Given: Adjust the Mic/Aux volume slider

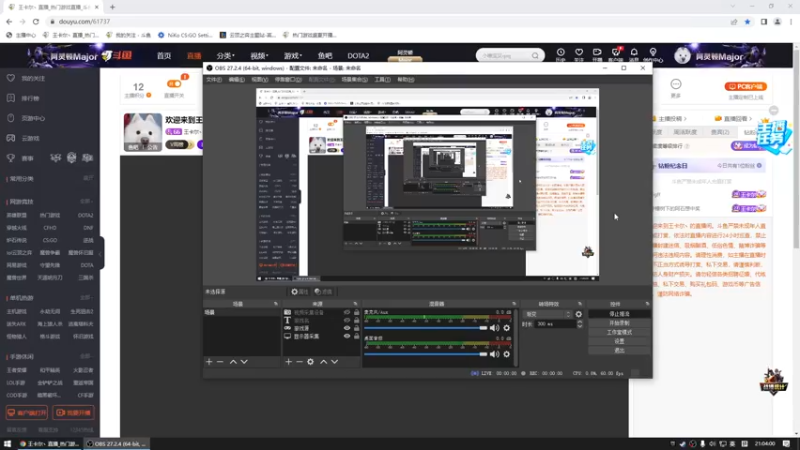Looking at the screenshot, I should 426,328.
